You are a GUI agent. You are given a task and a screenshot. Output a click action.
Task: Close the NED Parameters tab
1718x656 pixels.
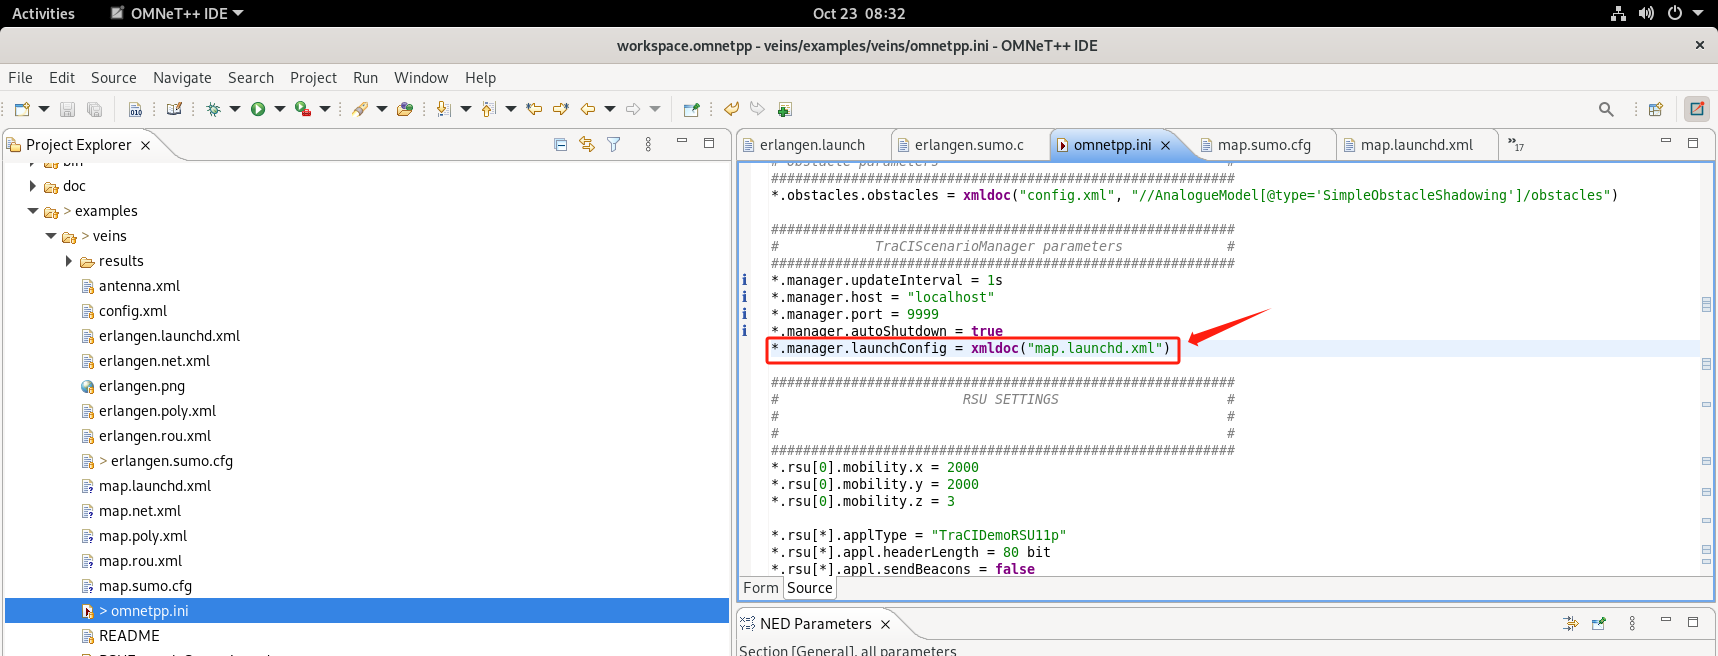(886, 624)
